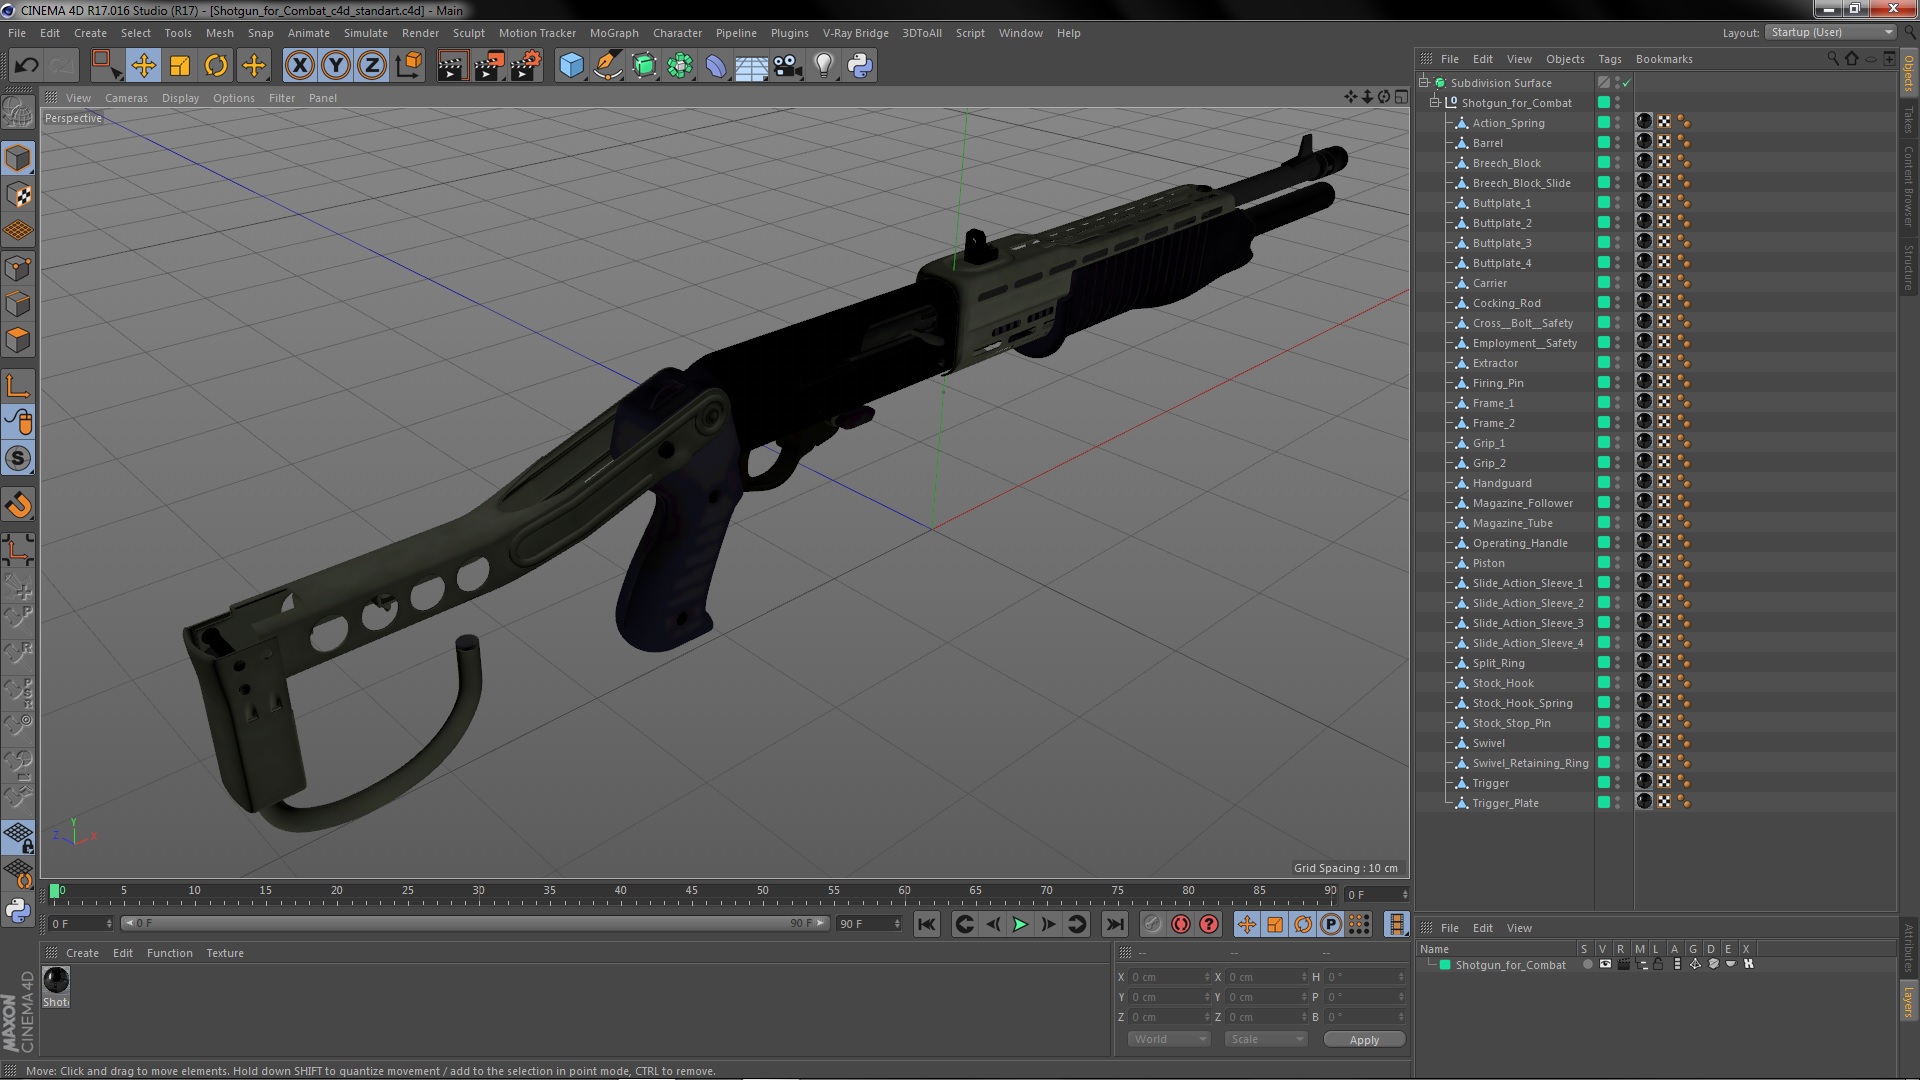Screen dimensions: 1920x1080
Task: Activate the Move tool
Action: [x=143, y=66]
